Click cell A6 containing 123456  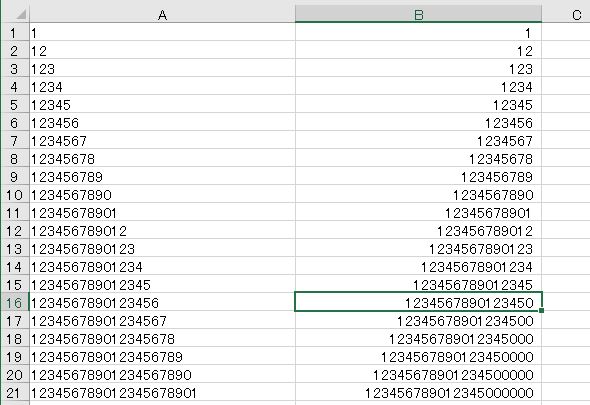click(x=162, y=123)
